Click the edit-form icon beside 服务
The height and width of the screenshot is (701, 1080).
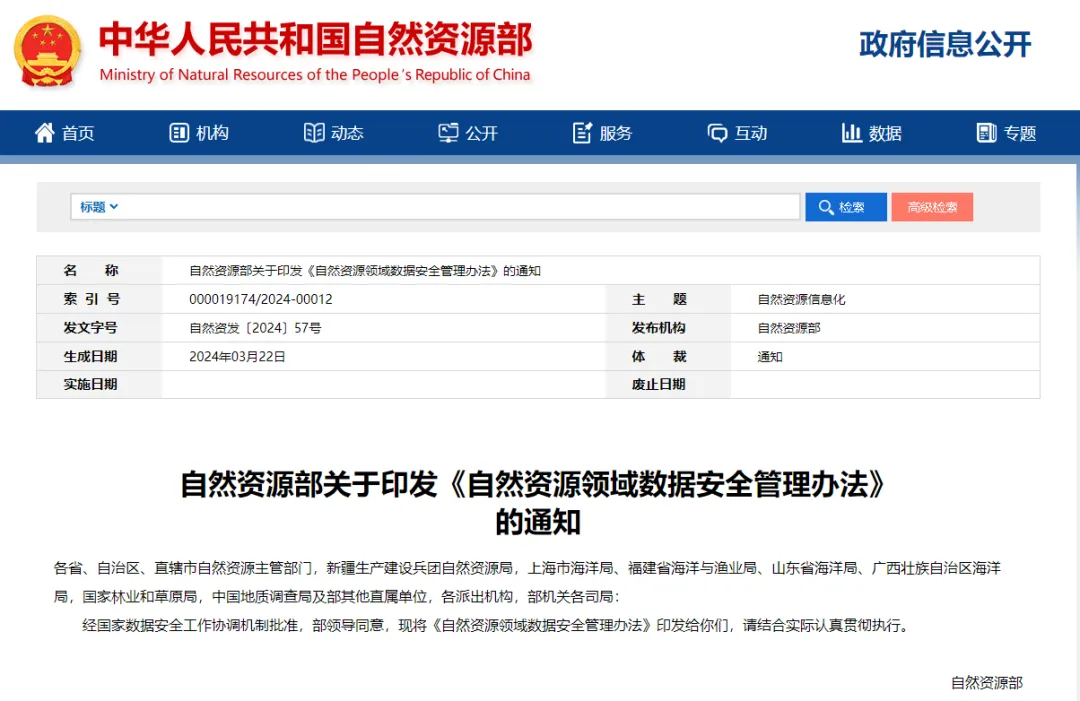click(x=582, y=133)
